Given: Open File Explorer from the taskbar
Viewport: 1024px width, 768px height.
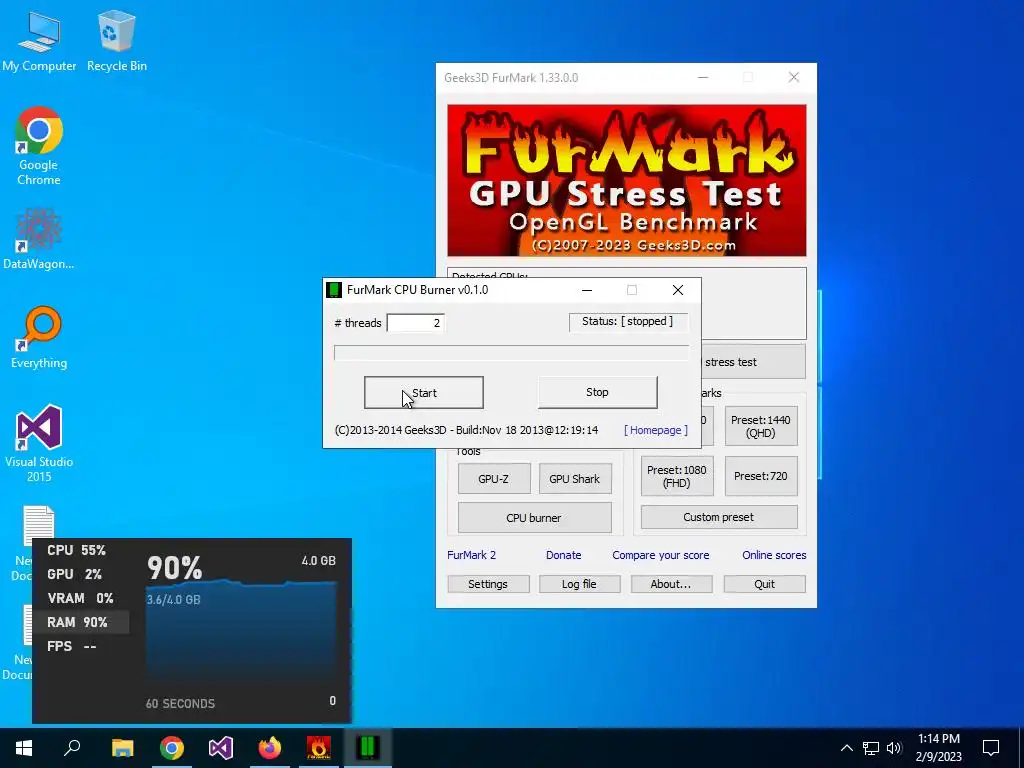Looking at the screenshot, I should click(122, 748).
